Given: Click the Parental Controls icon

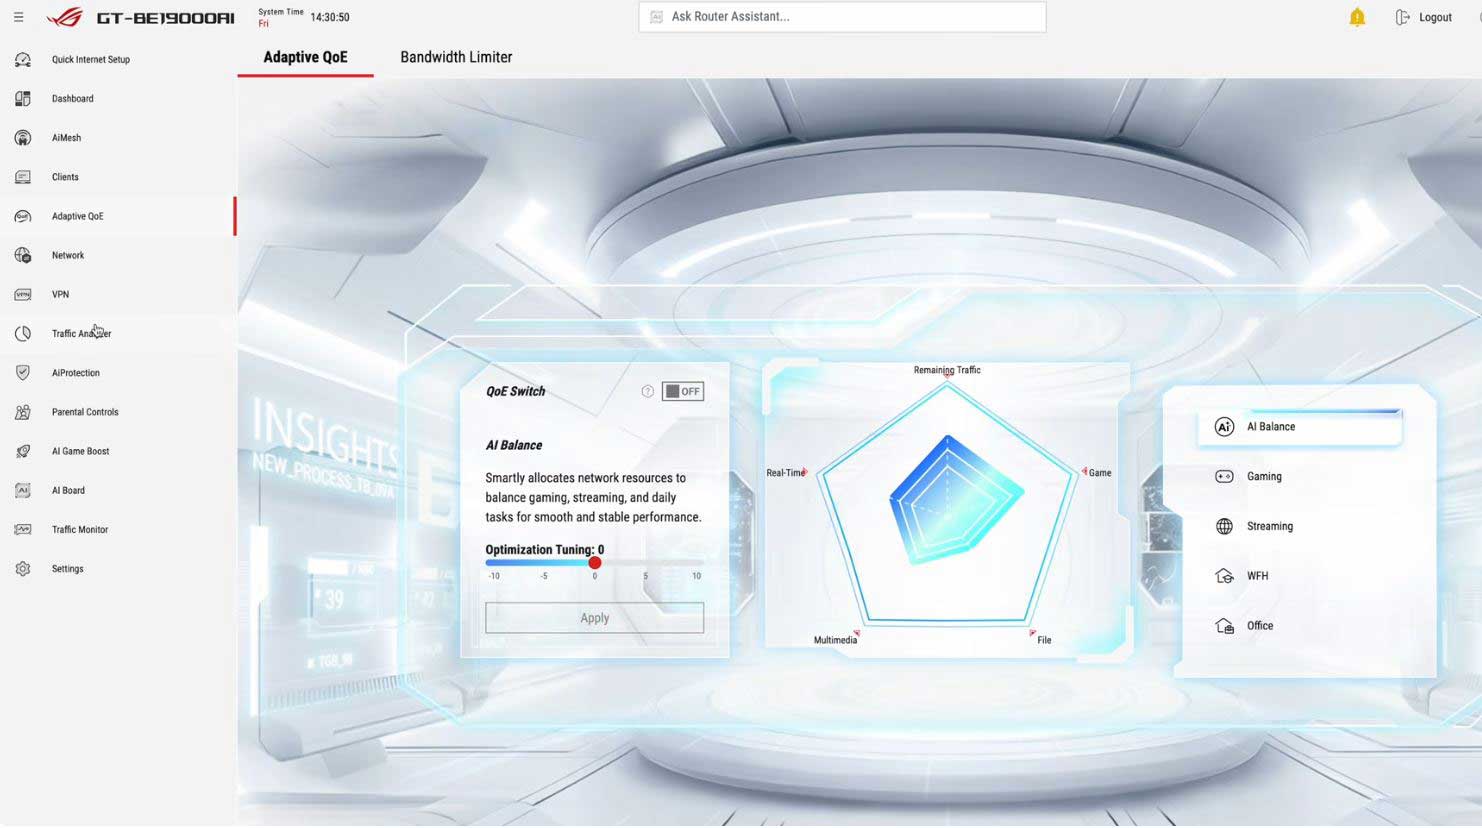Looking at the screenshot, I should point(23,412).
